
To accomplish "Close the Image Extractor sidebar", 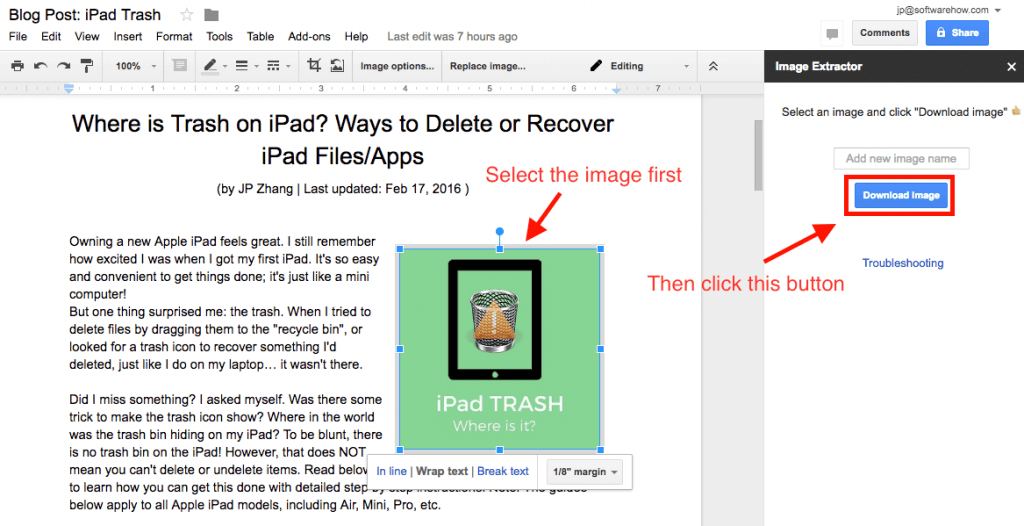I will coord(1011,67).
